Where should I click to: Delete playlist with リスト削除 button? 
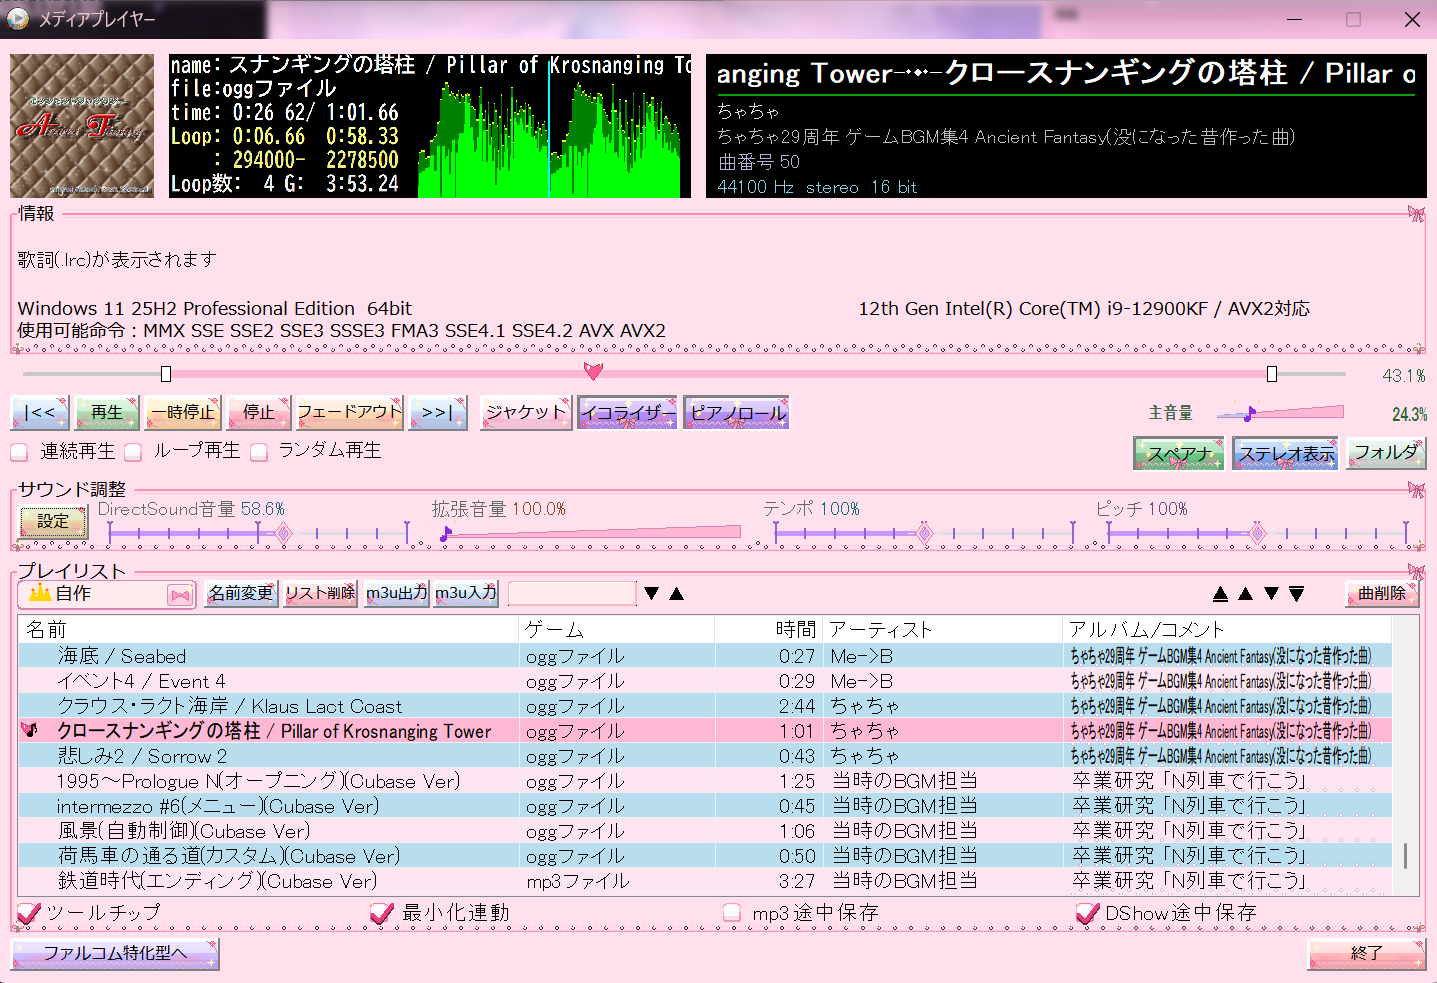320,593
